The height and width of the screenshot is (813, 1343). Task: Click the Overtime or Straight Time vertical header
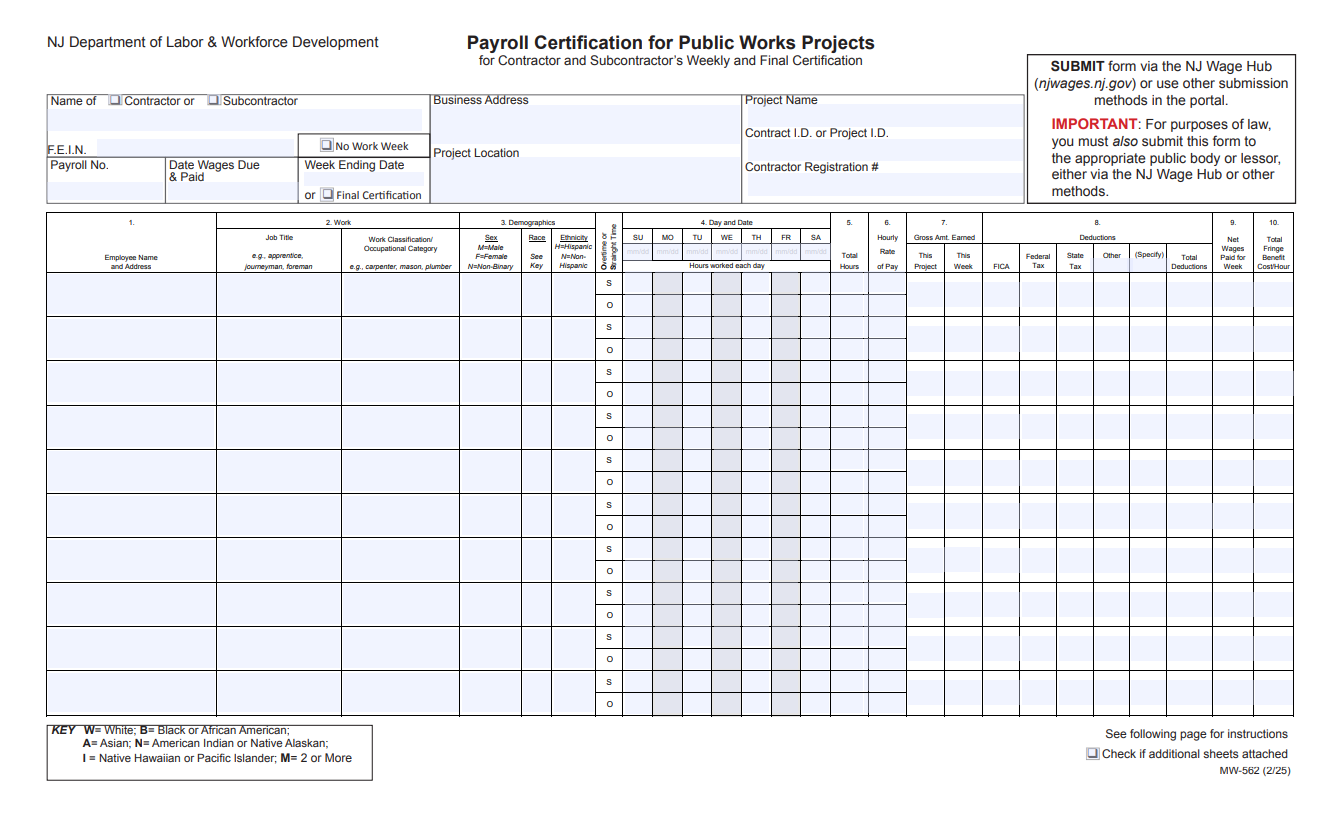pyautogui.click(x=608, y=245)
